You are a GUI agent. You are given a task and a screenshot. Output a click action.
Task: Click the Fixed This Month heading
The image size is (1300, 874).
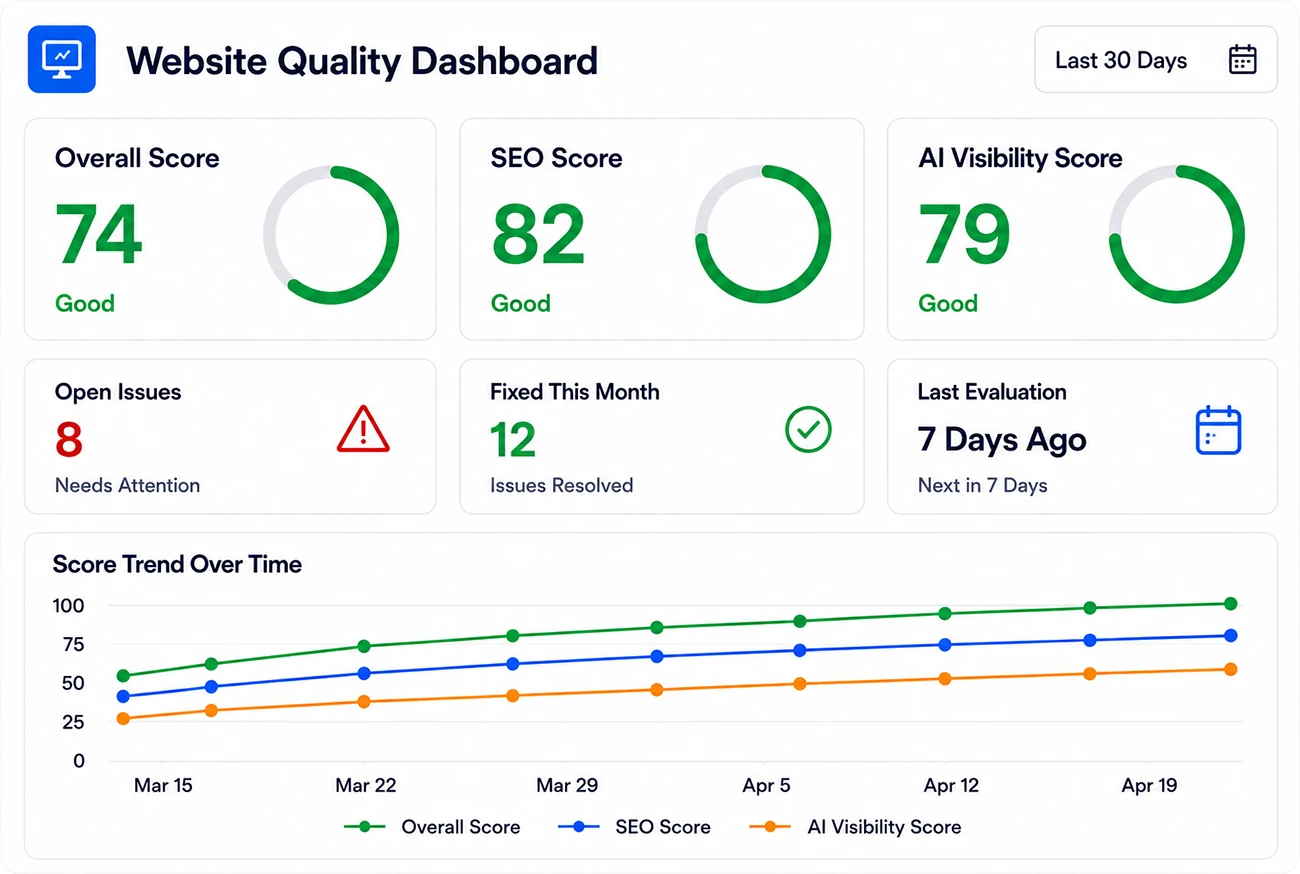coord(575,392)
